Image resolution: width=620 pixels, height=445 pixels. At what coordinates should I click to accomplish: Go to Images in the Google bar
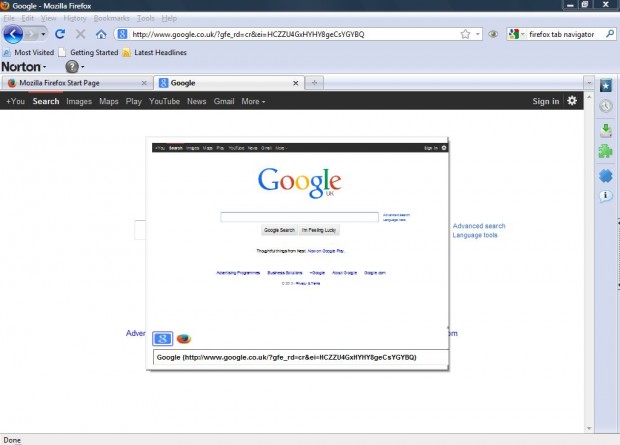(x=79, y=101)
